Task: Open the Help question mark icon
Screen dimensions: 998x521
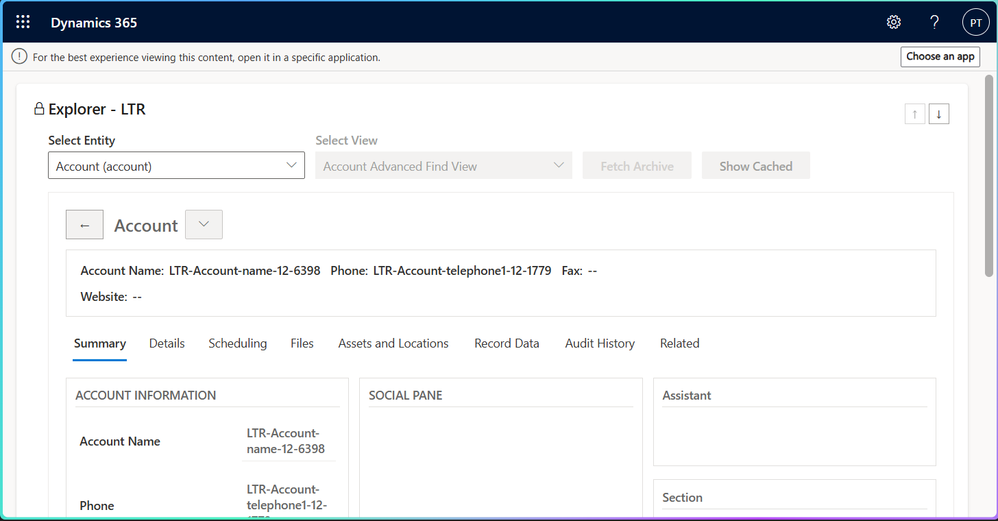Action: tap(934, 22)
